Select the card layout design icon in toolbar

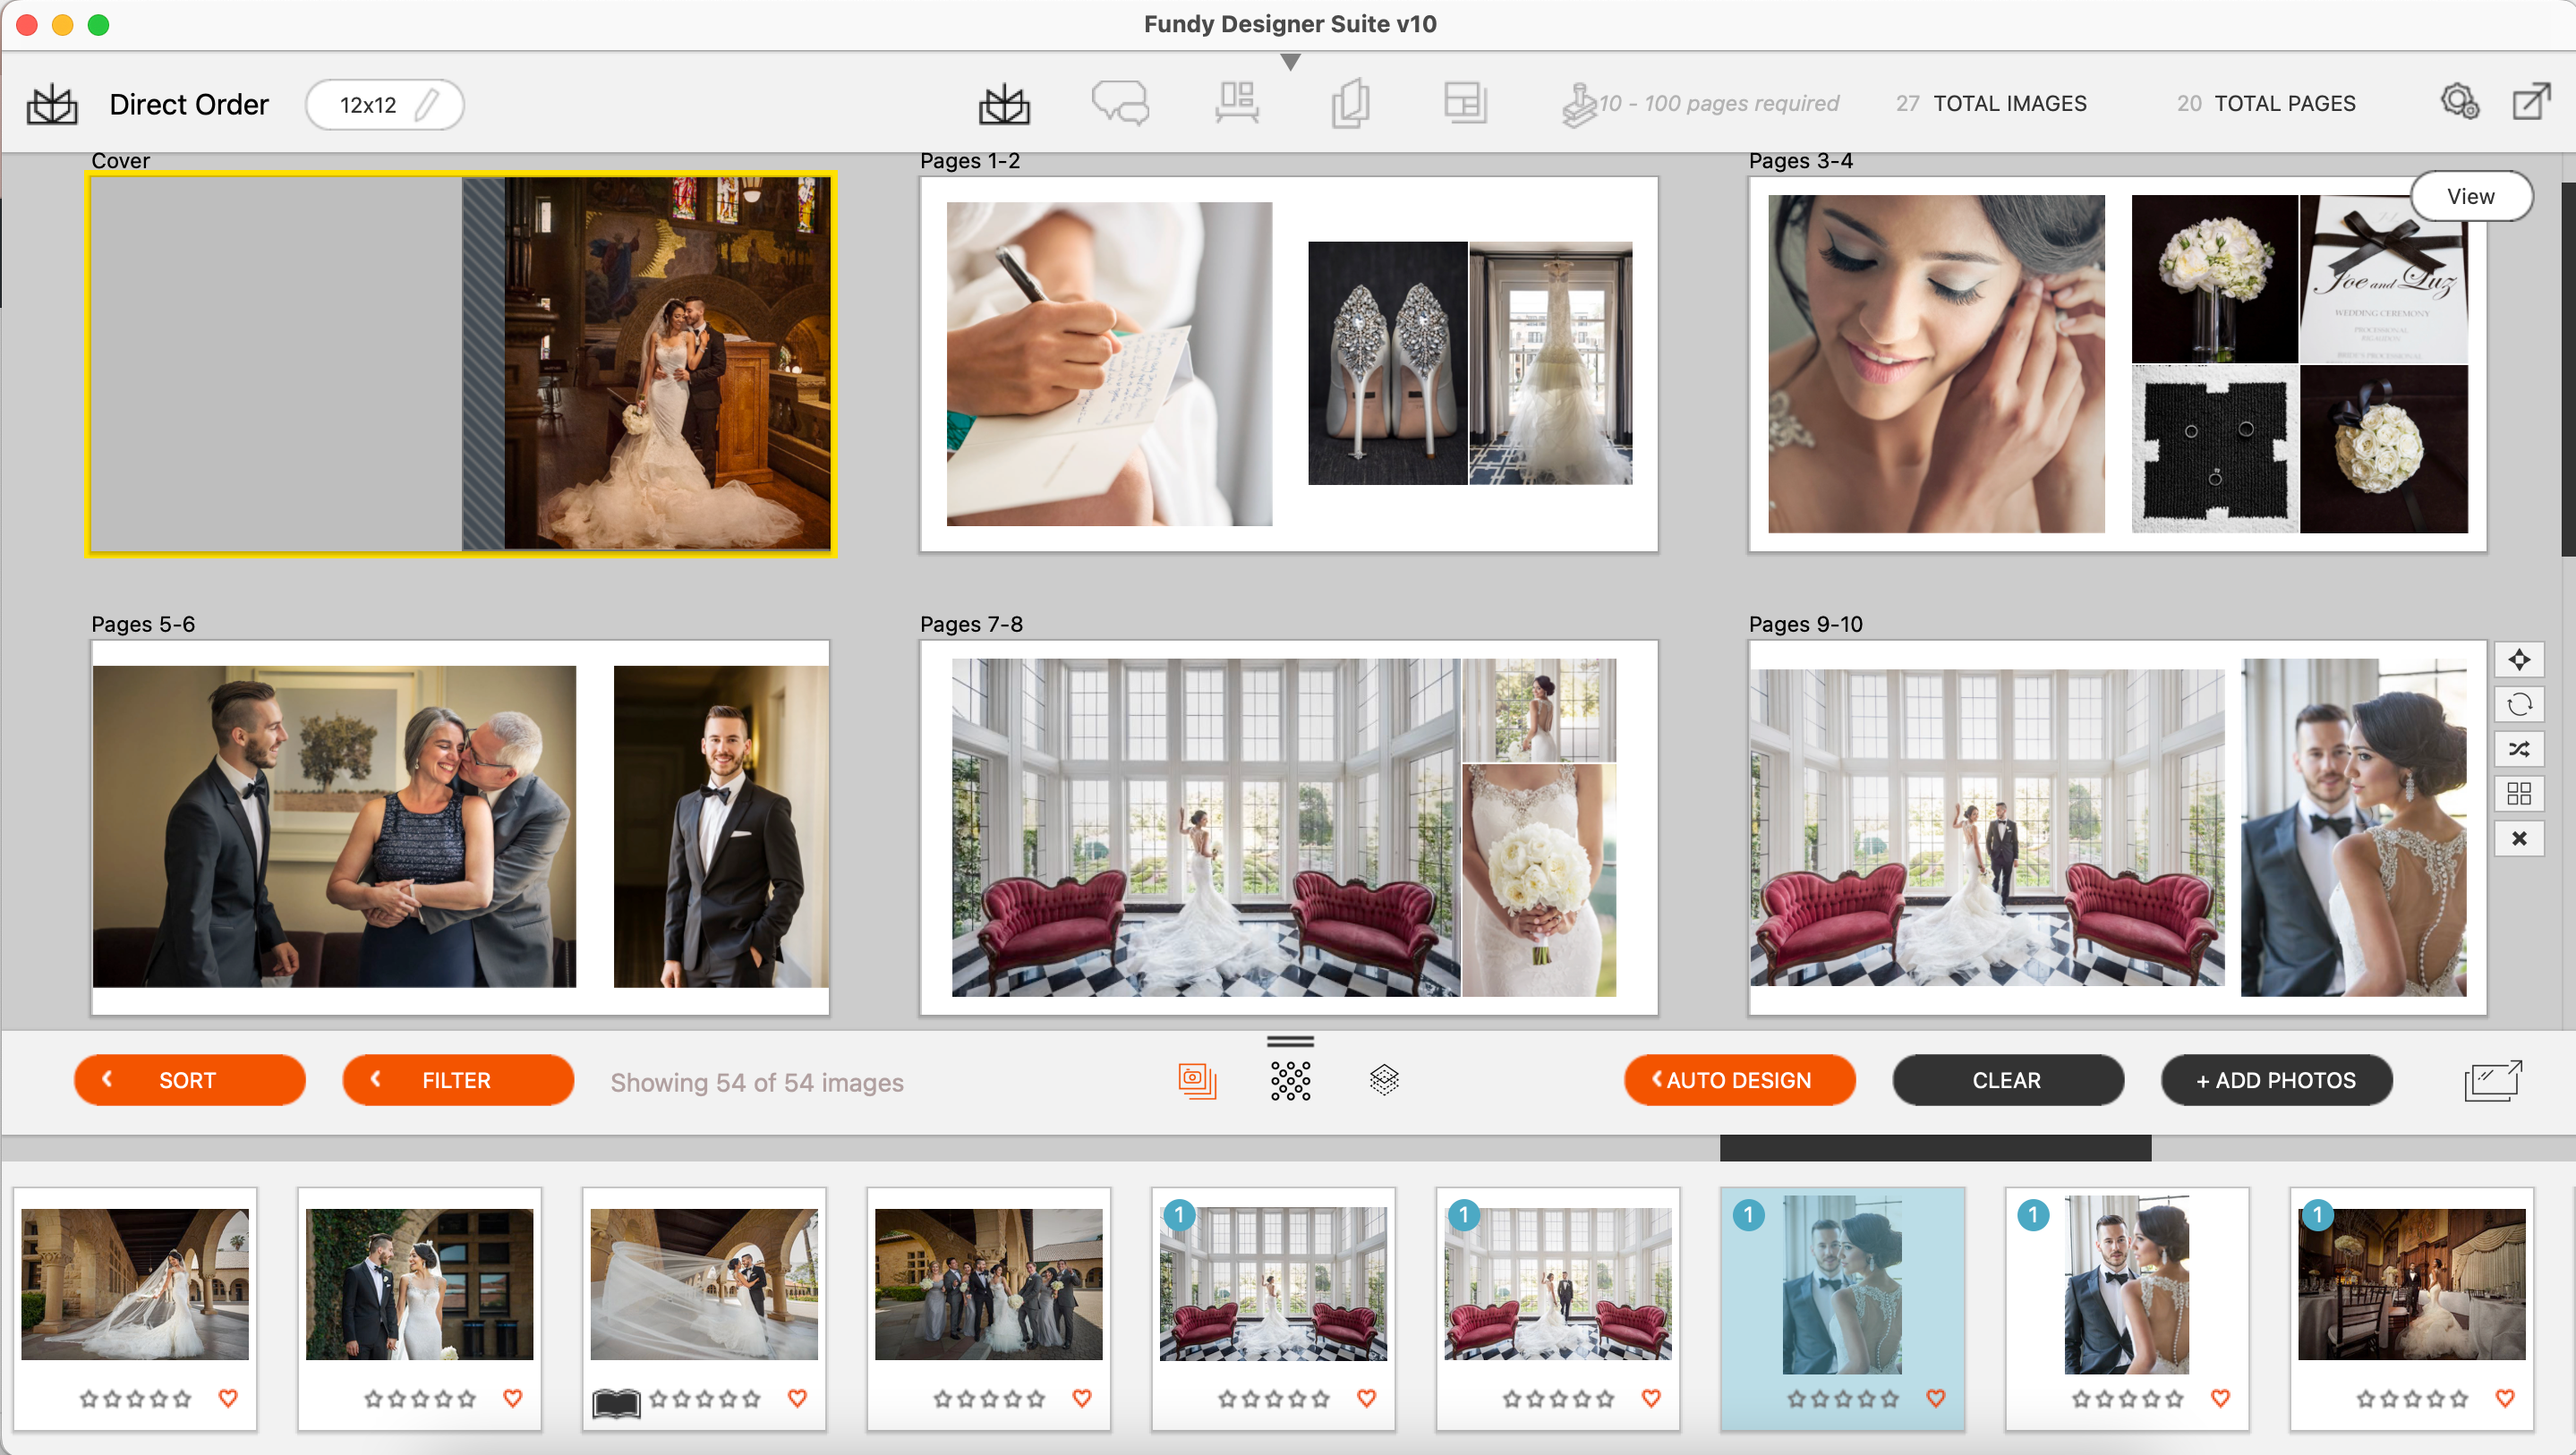[x=1466, y=102]
